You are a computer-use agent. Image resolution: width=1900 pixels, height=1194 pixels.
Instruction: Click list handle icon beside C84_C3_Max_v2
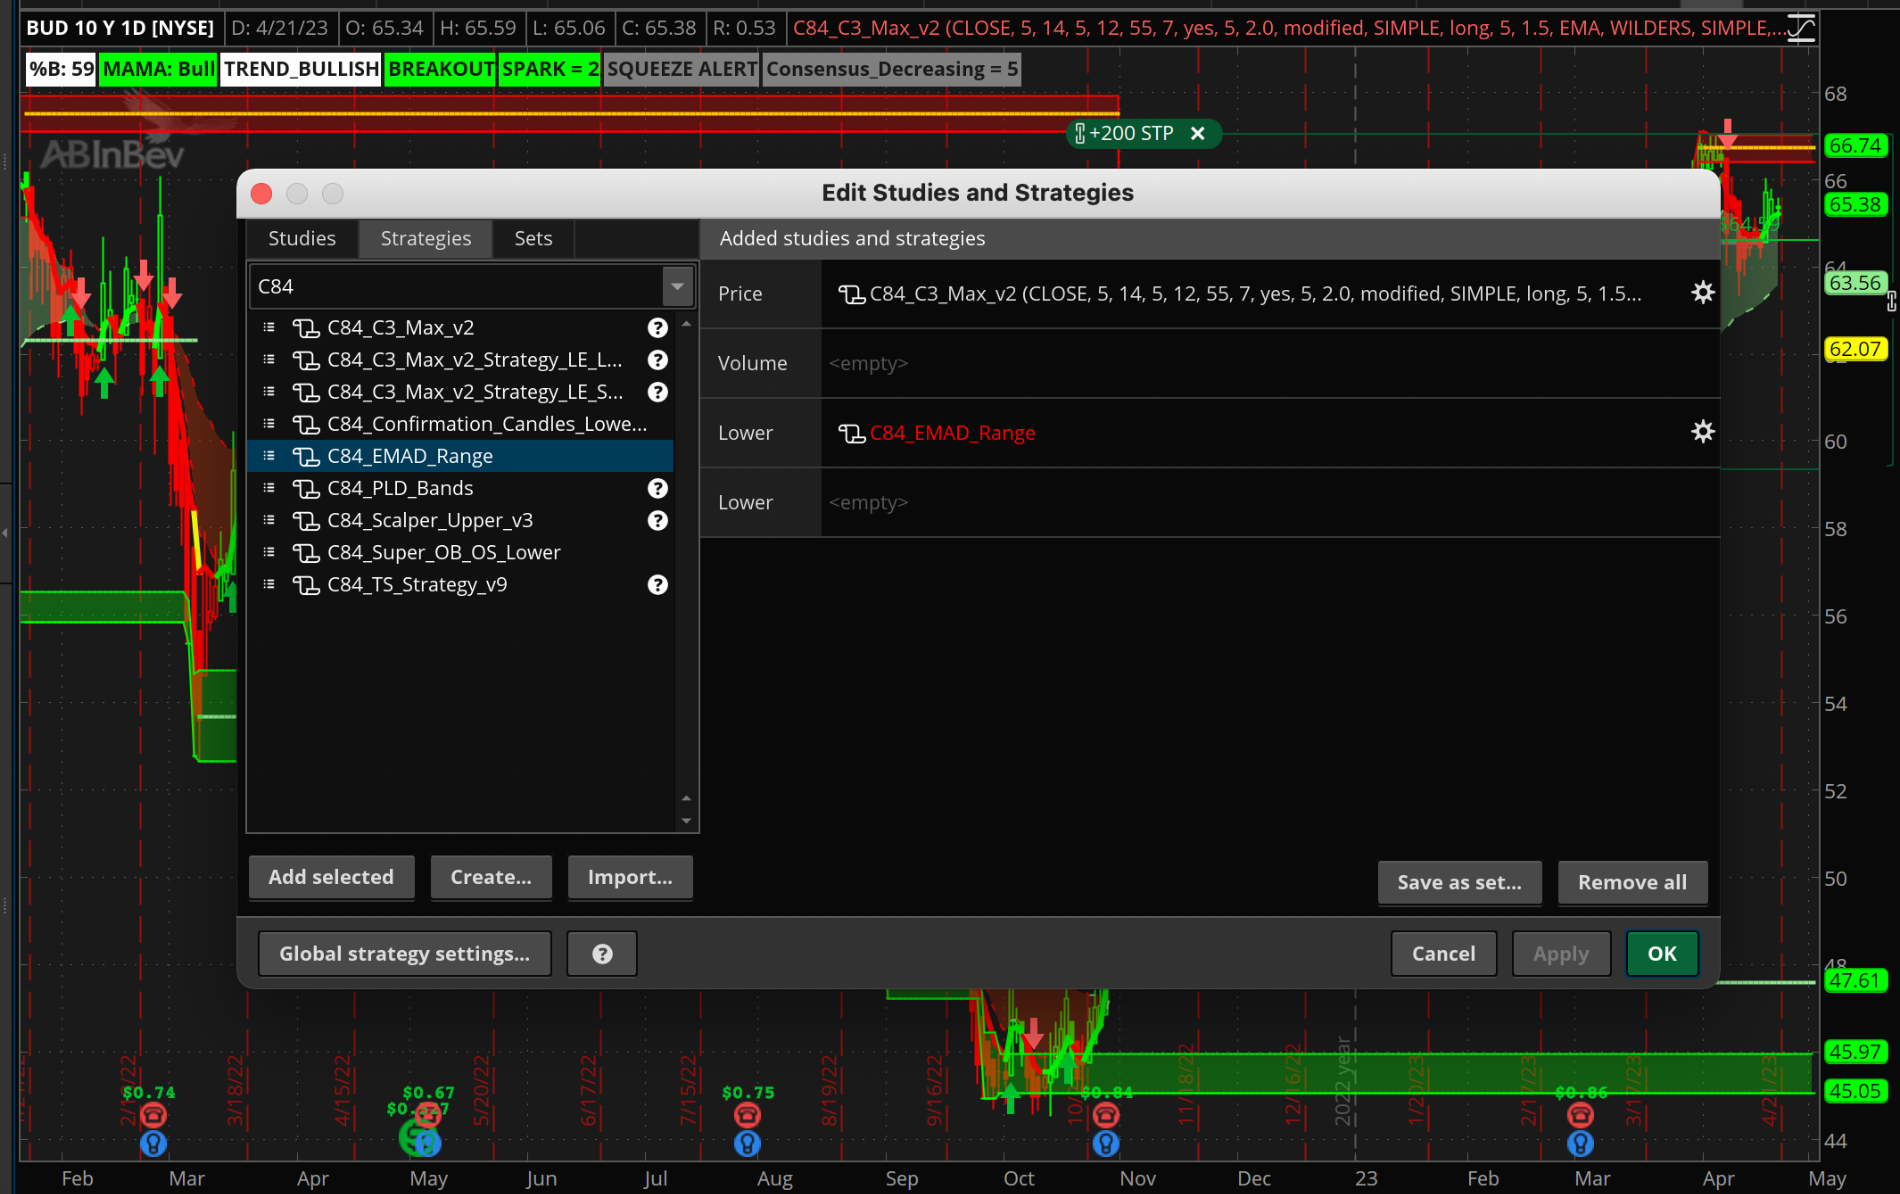pos(268,327)
